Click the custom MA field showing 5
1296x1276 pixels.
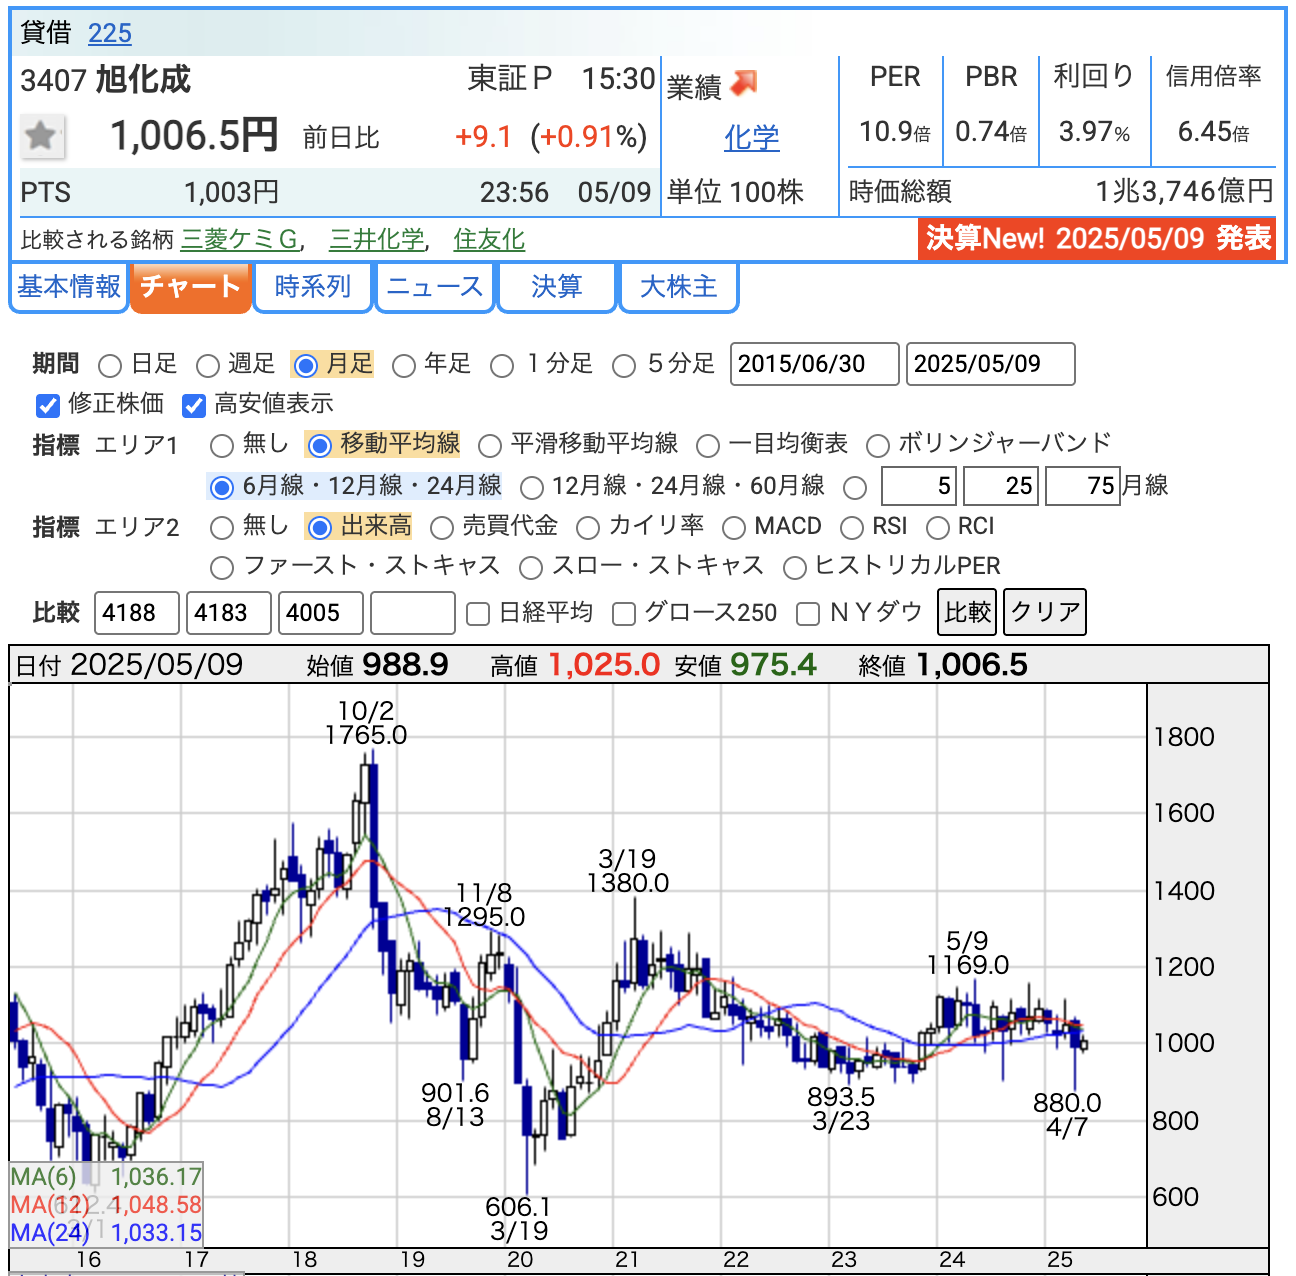919,486
